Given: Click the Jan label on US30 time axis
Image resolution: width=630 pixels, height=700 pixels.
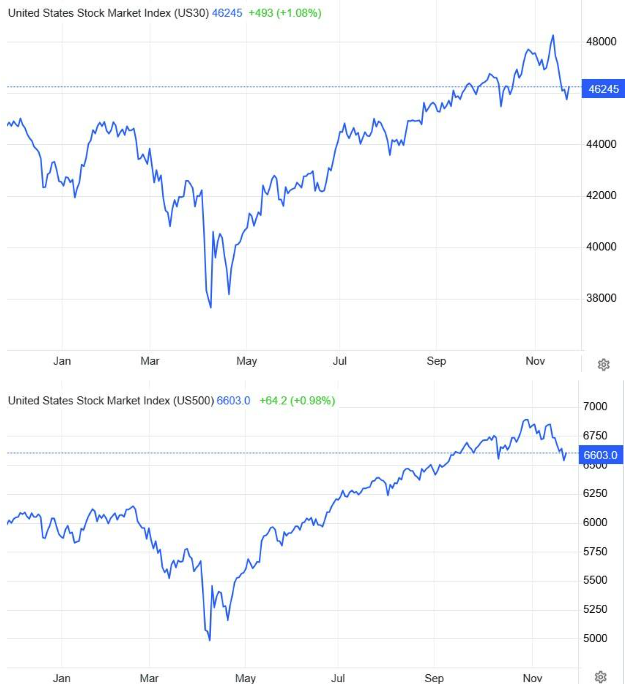Looking at the screenshot, I should (x=62, y=361).
